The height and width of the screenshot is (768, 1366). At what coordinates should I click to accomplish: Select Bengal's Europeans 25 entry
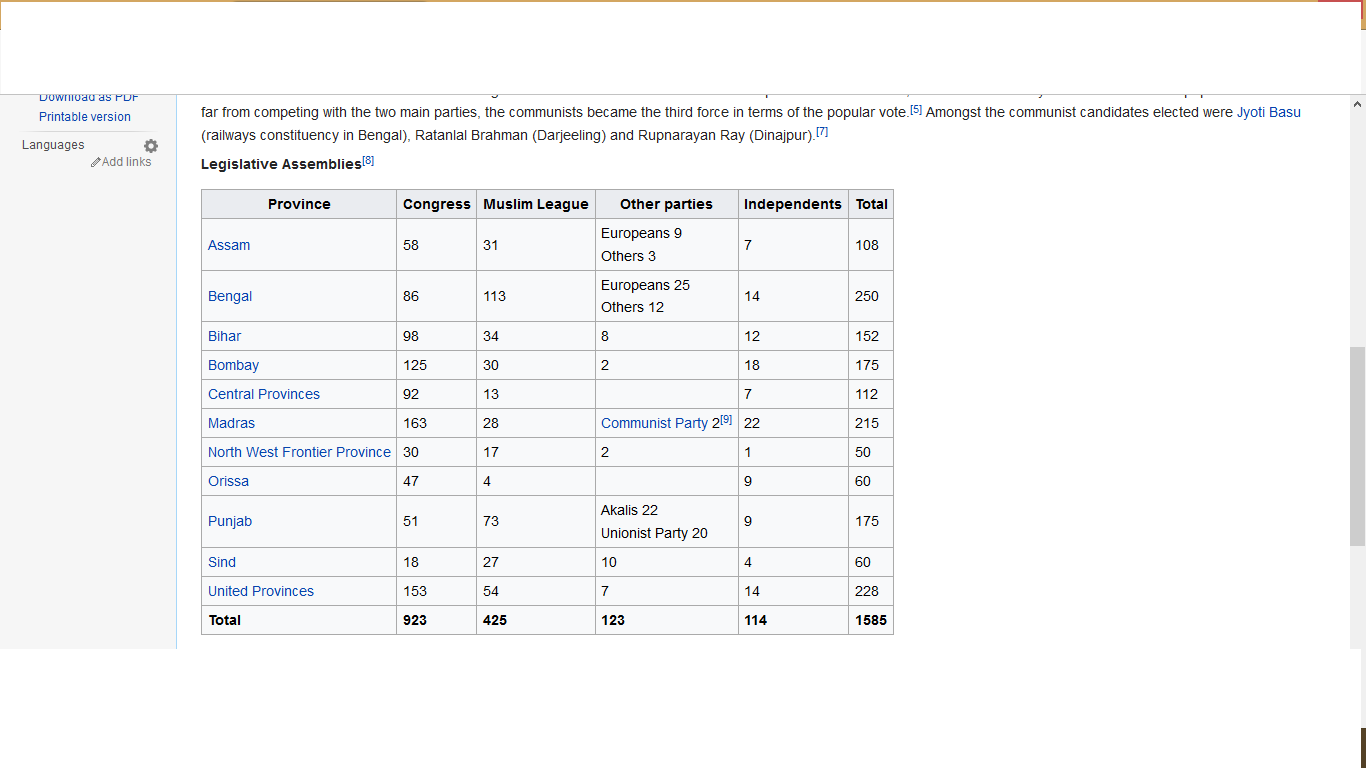click(645, 285)
